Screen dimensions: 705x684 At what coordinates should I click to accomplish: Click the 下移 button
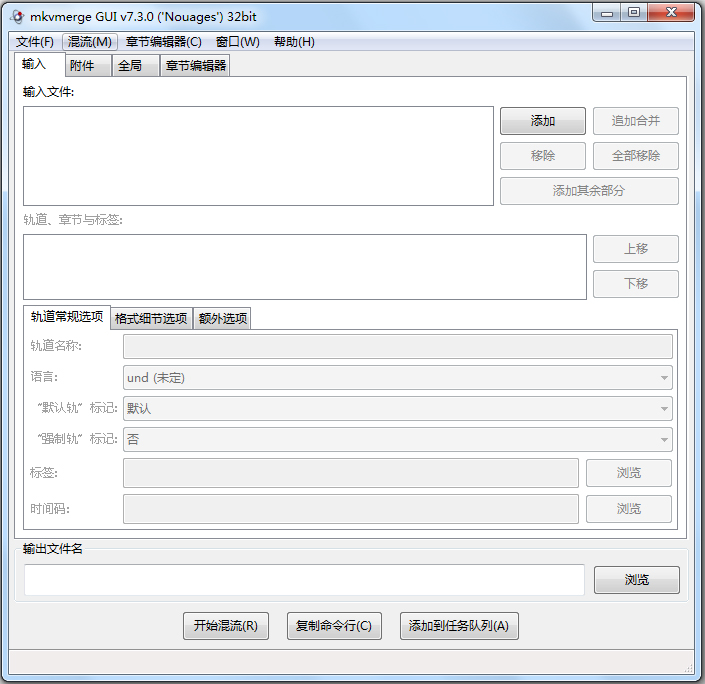click(635, 283)
